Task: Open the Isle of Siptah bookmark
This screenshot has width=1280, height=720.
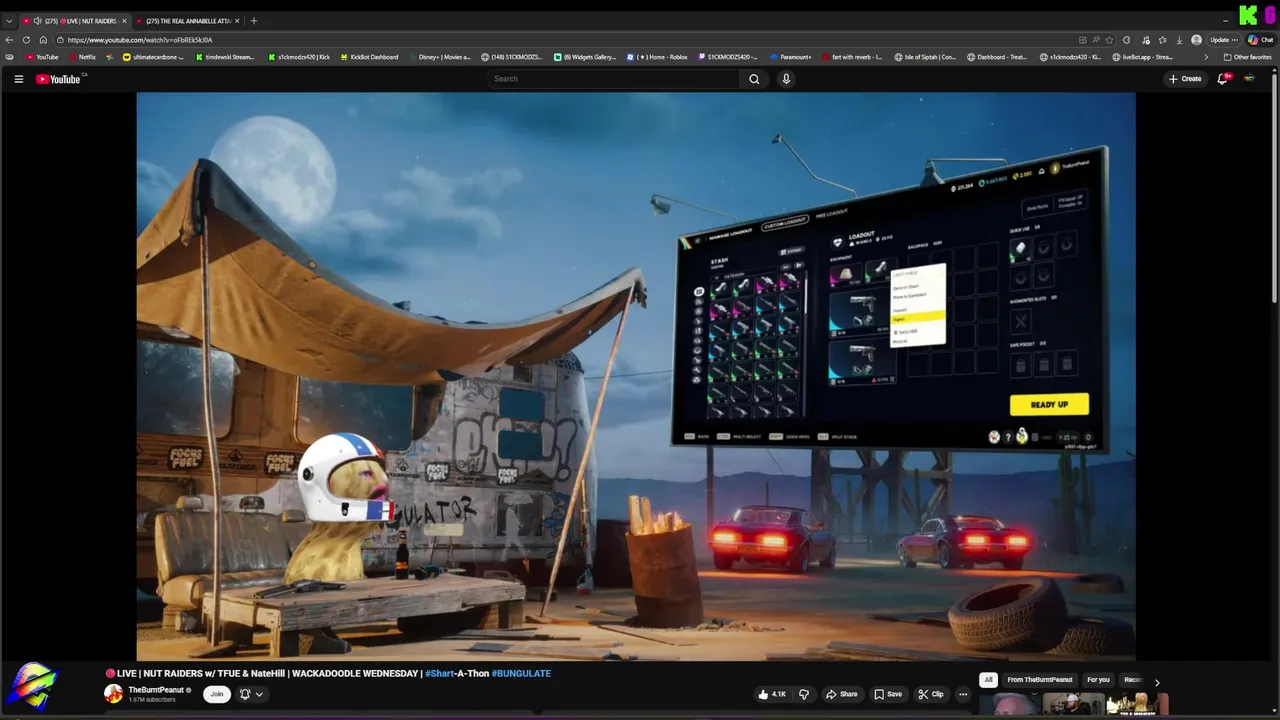Action: (925, 57)
